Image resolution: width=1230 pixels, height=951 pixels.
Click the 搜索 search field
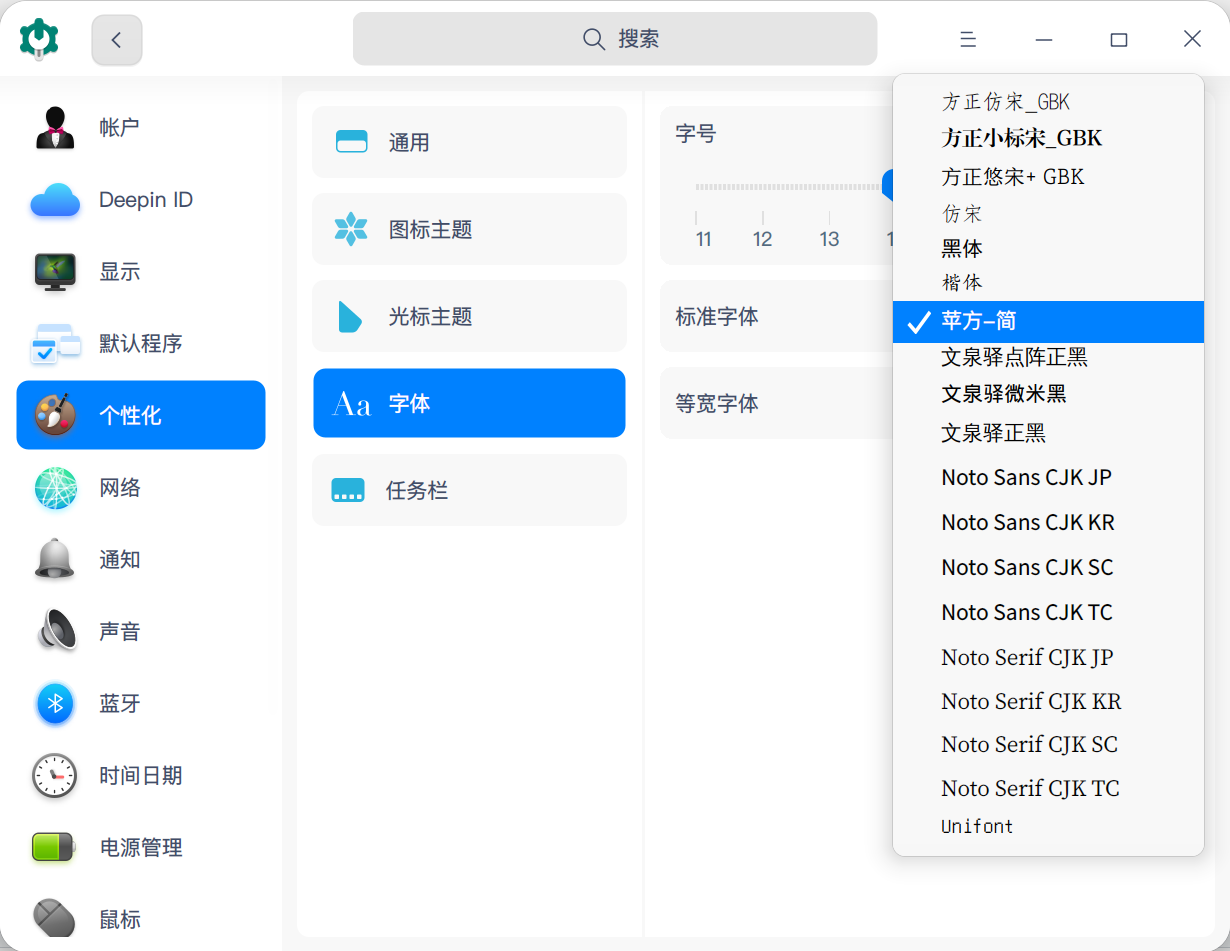click(615, 40)
